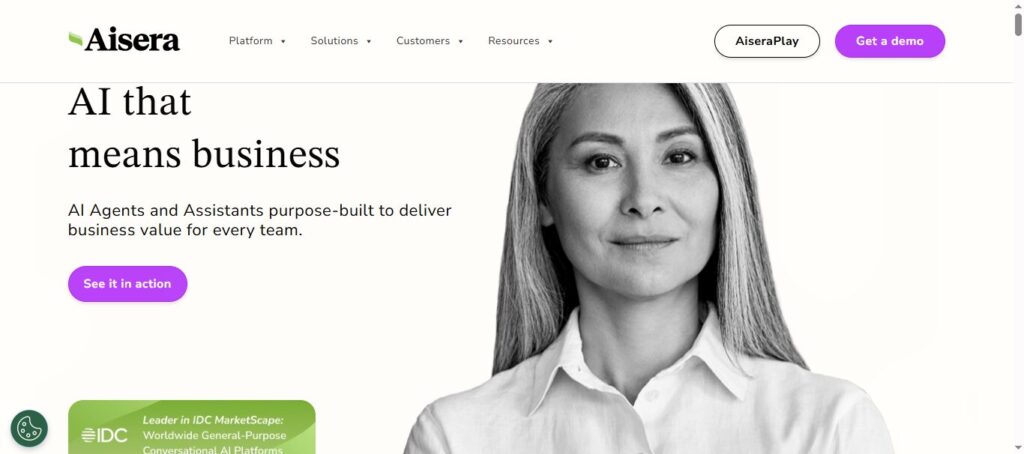This screenshot has width=1024, height=454.
Task: Click the purple Get a demo button
Action: [889, 41]
